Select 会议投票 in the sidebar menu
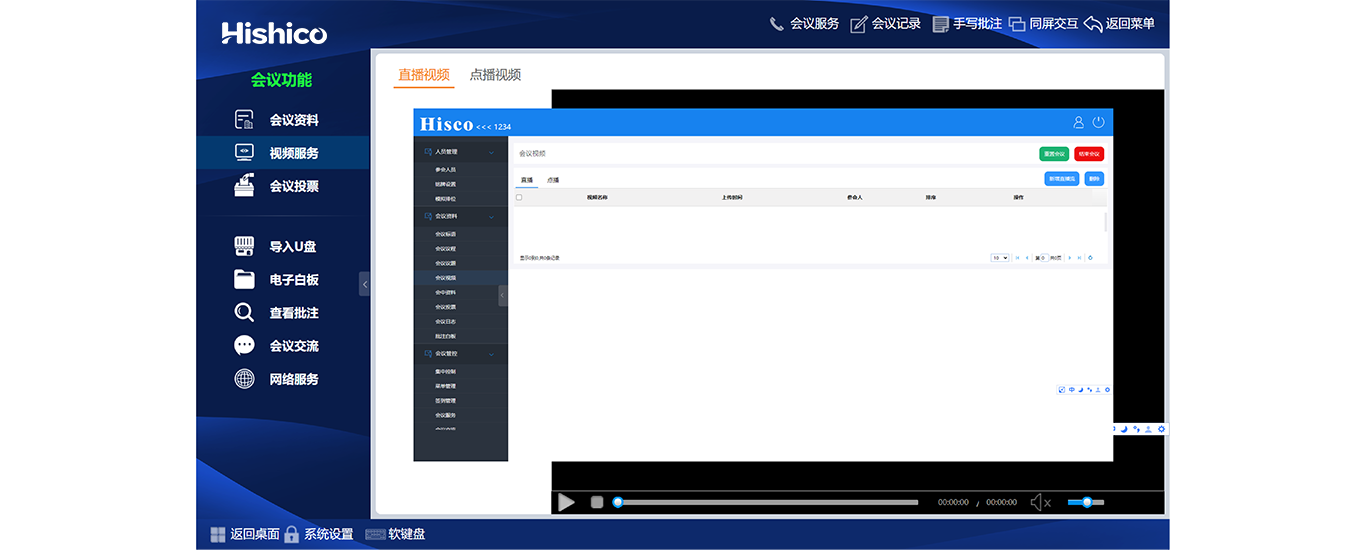This screenshot has height=550, width=1366. (277, 186)
